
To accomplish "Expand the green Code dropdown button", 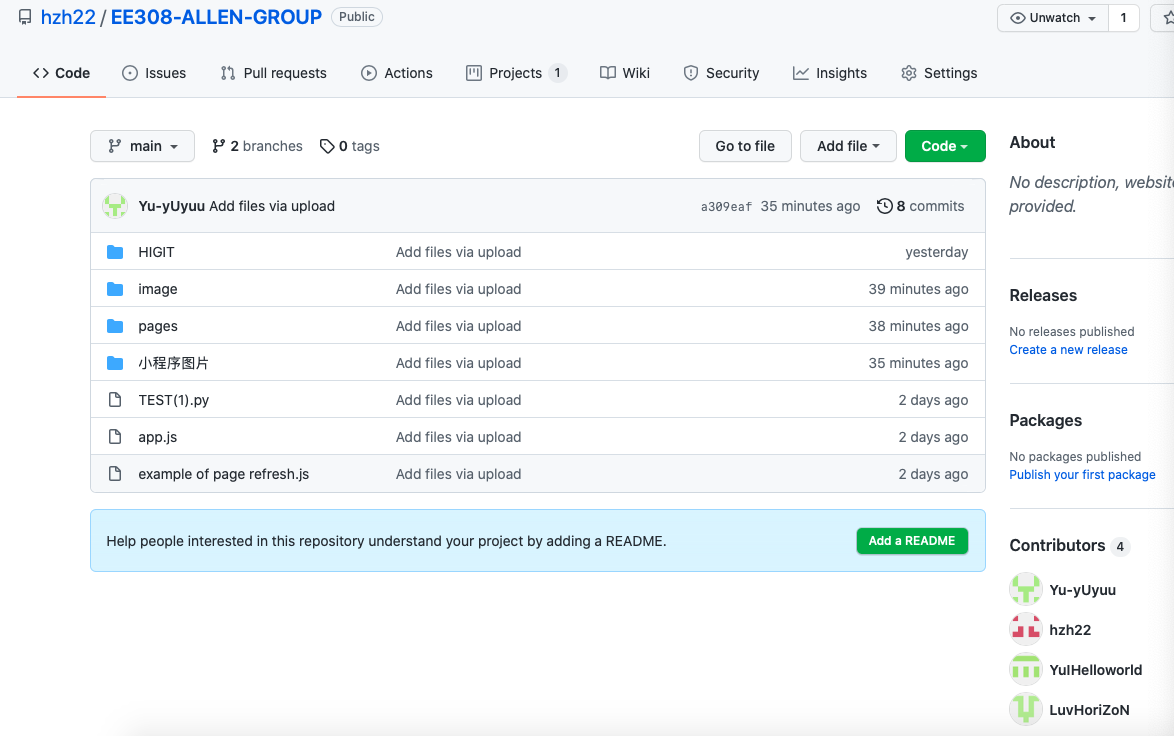I will (x=945, y=146).
